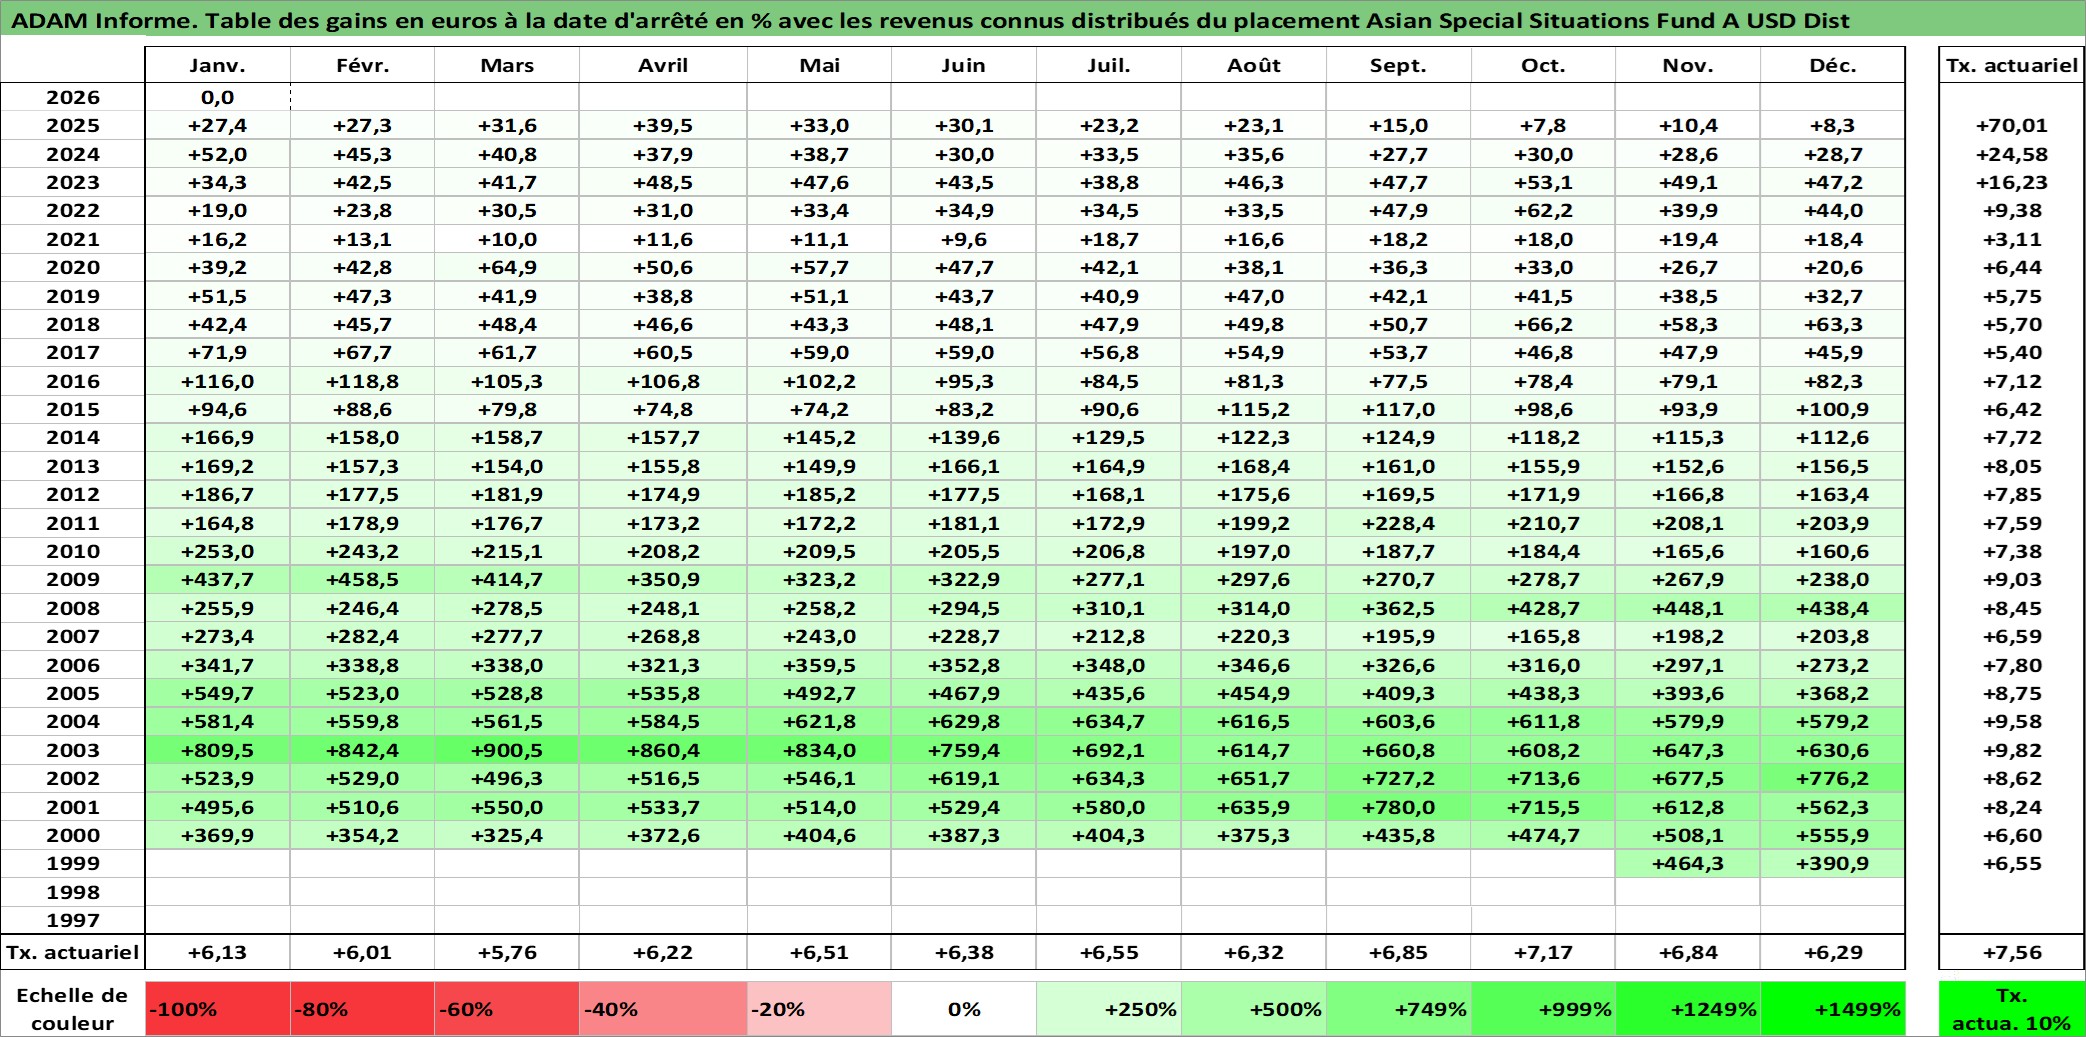Click the +71,9 cell for Janv. 2017
This screenshot has width=2086, height=1037.
click(x=218, y=352)
